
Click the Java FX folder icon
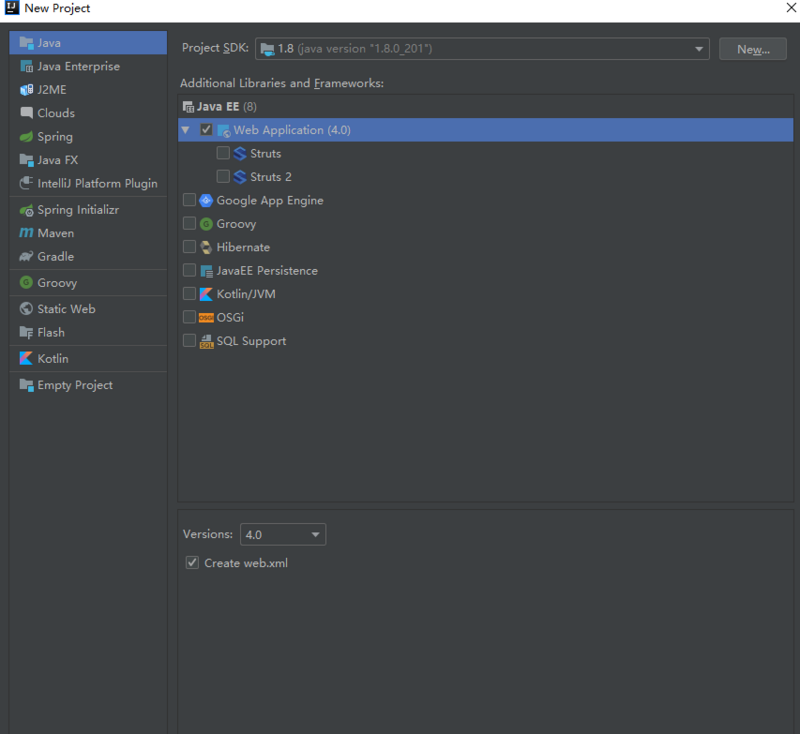pyautogui.click(x=26, y=160)
